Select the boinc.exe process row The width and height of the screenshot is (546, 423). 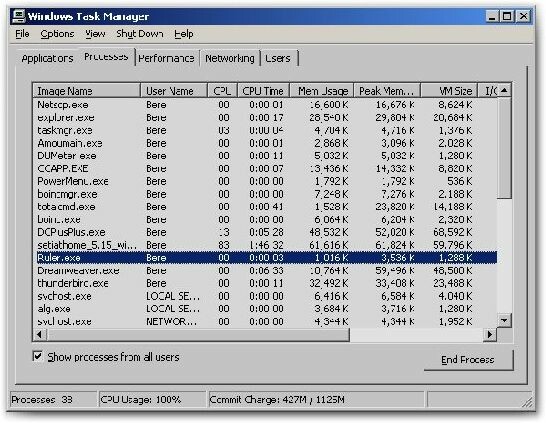(x=265, y=220)
